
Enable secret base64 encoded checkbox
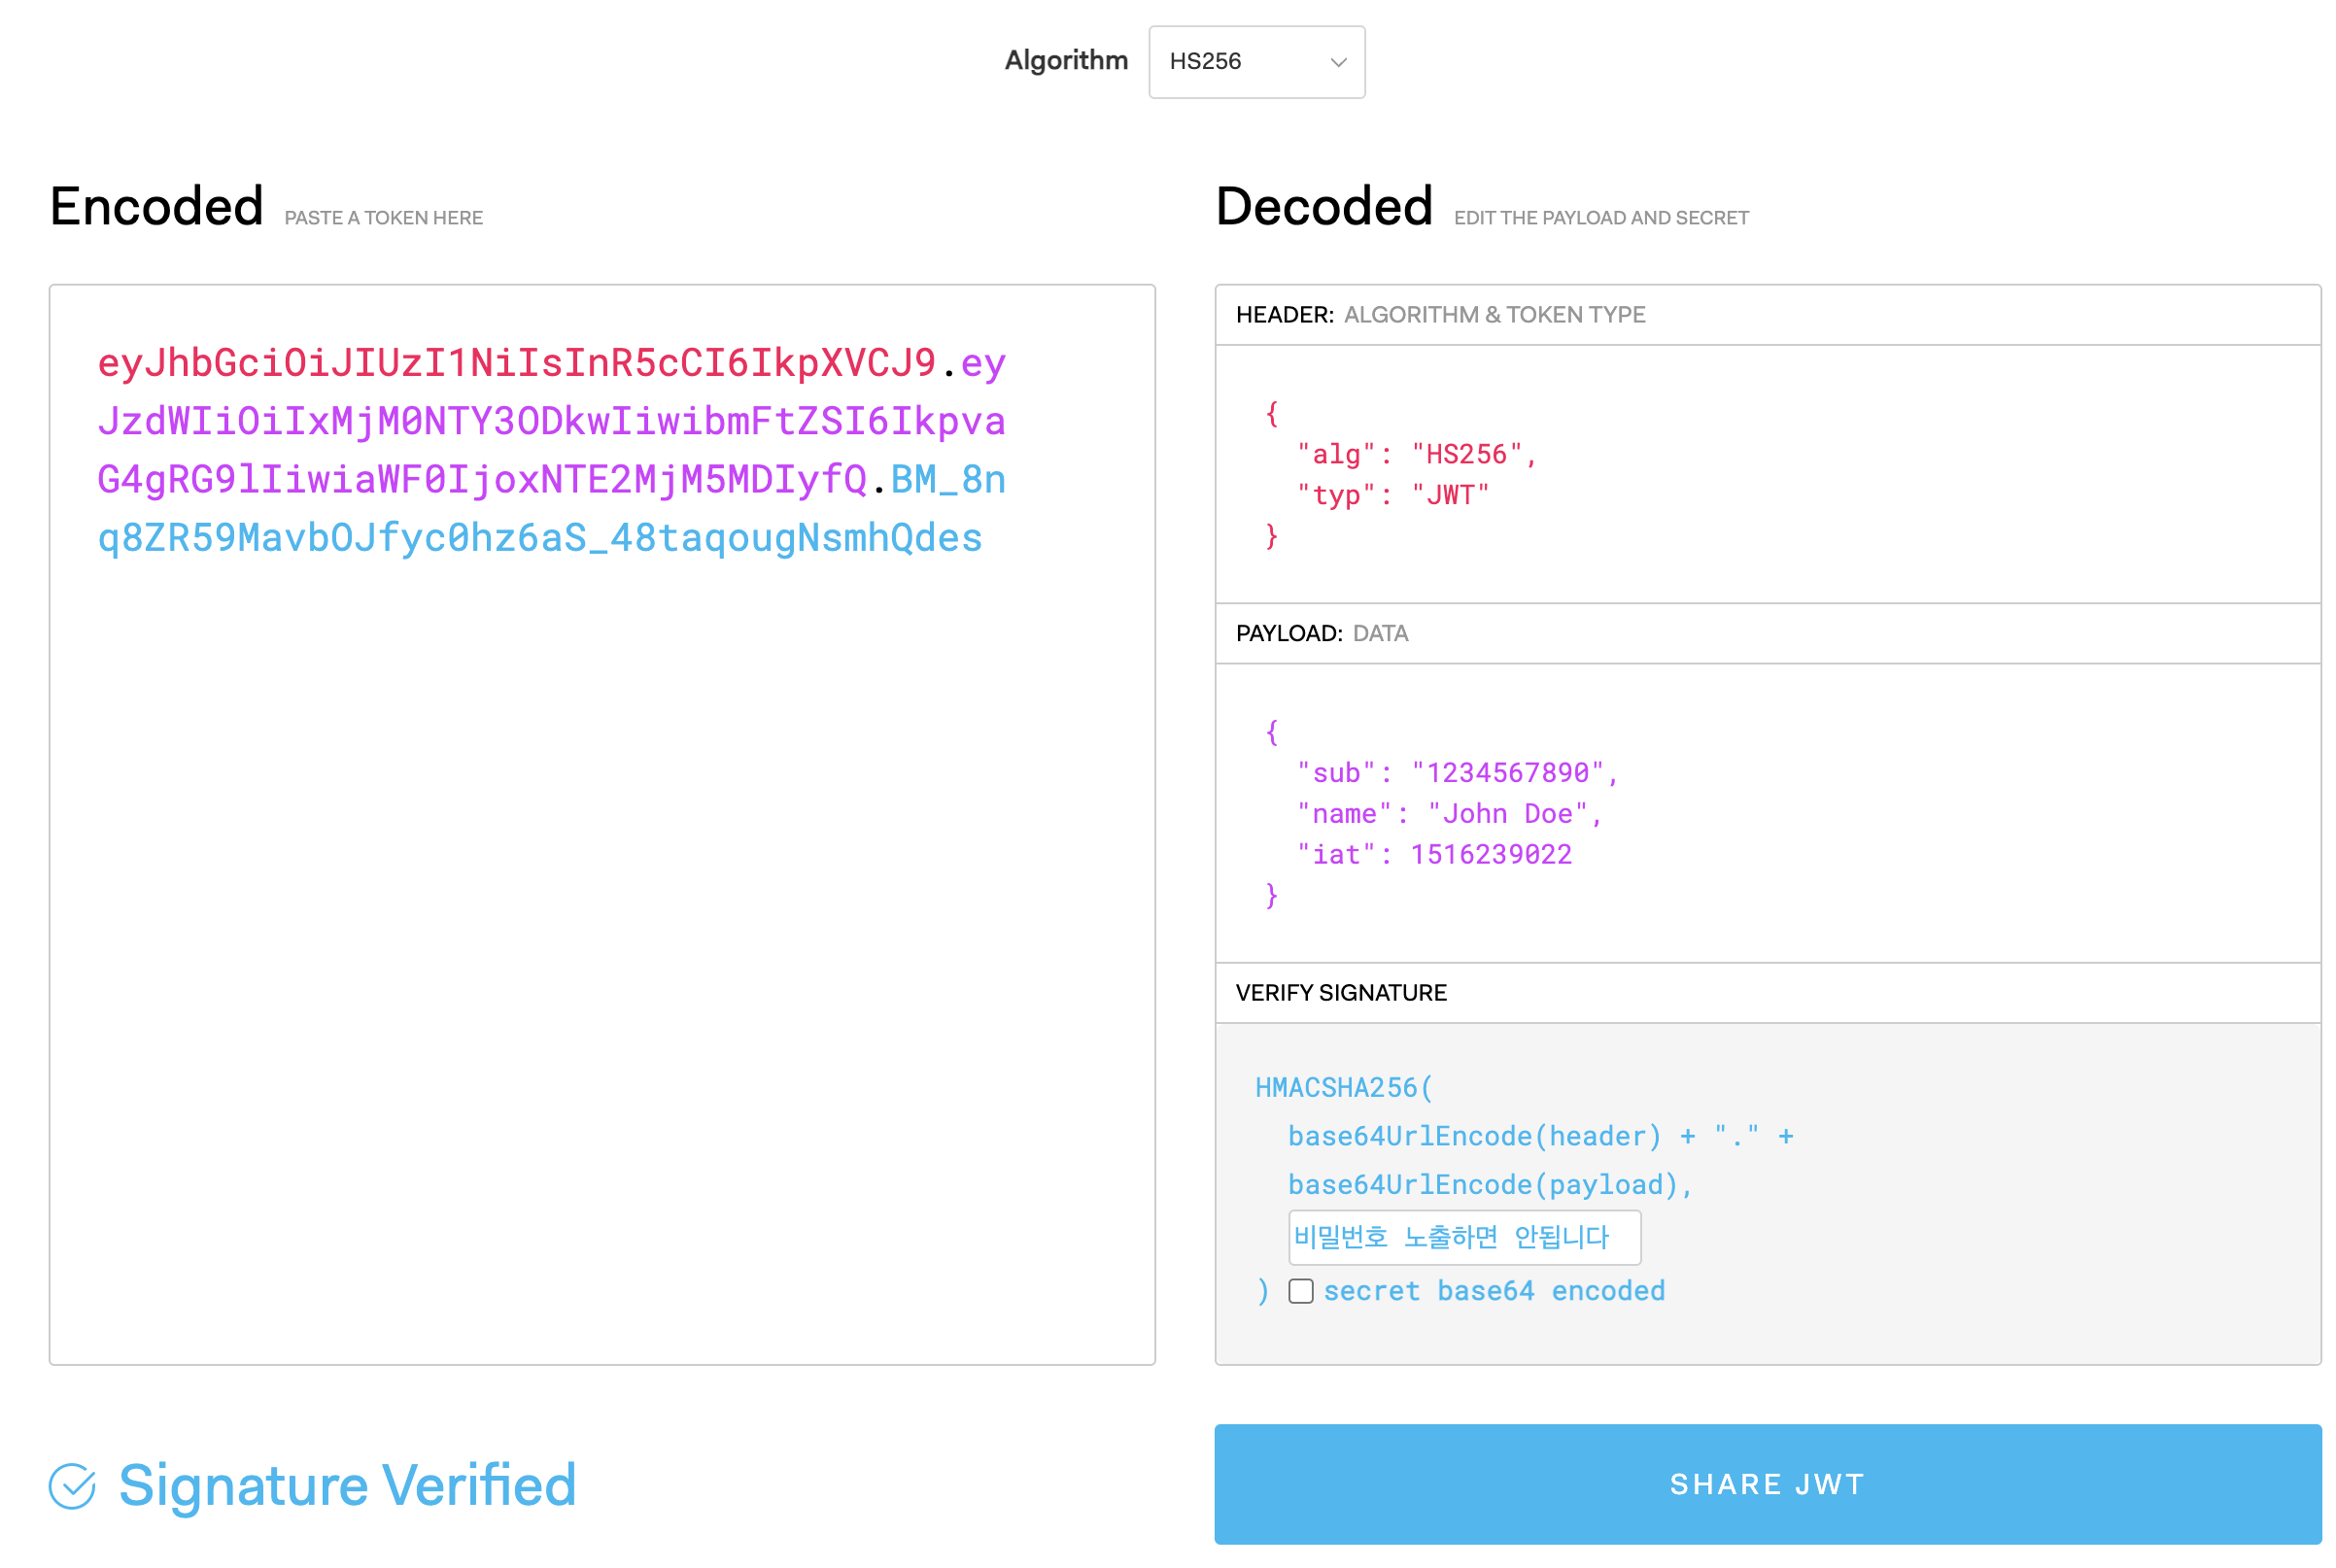pos(1300,1291)
